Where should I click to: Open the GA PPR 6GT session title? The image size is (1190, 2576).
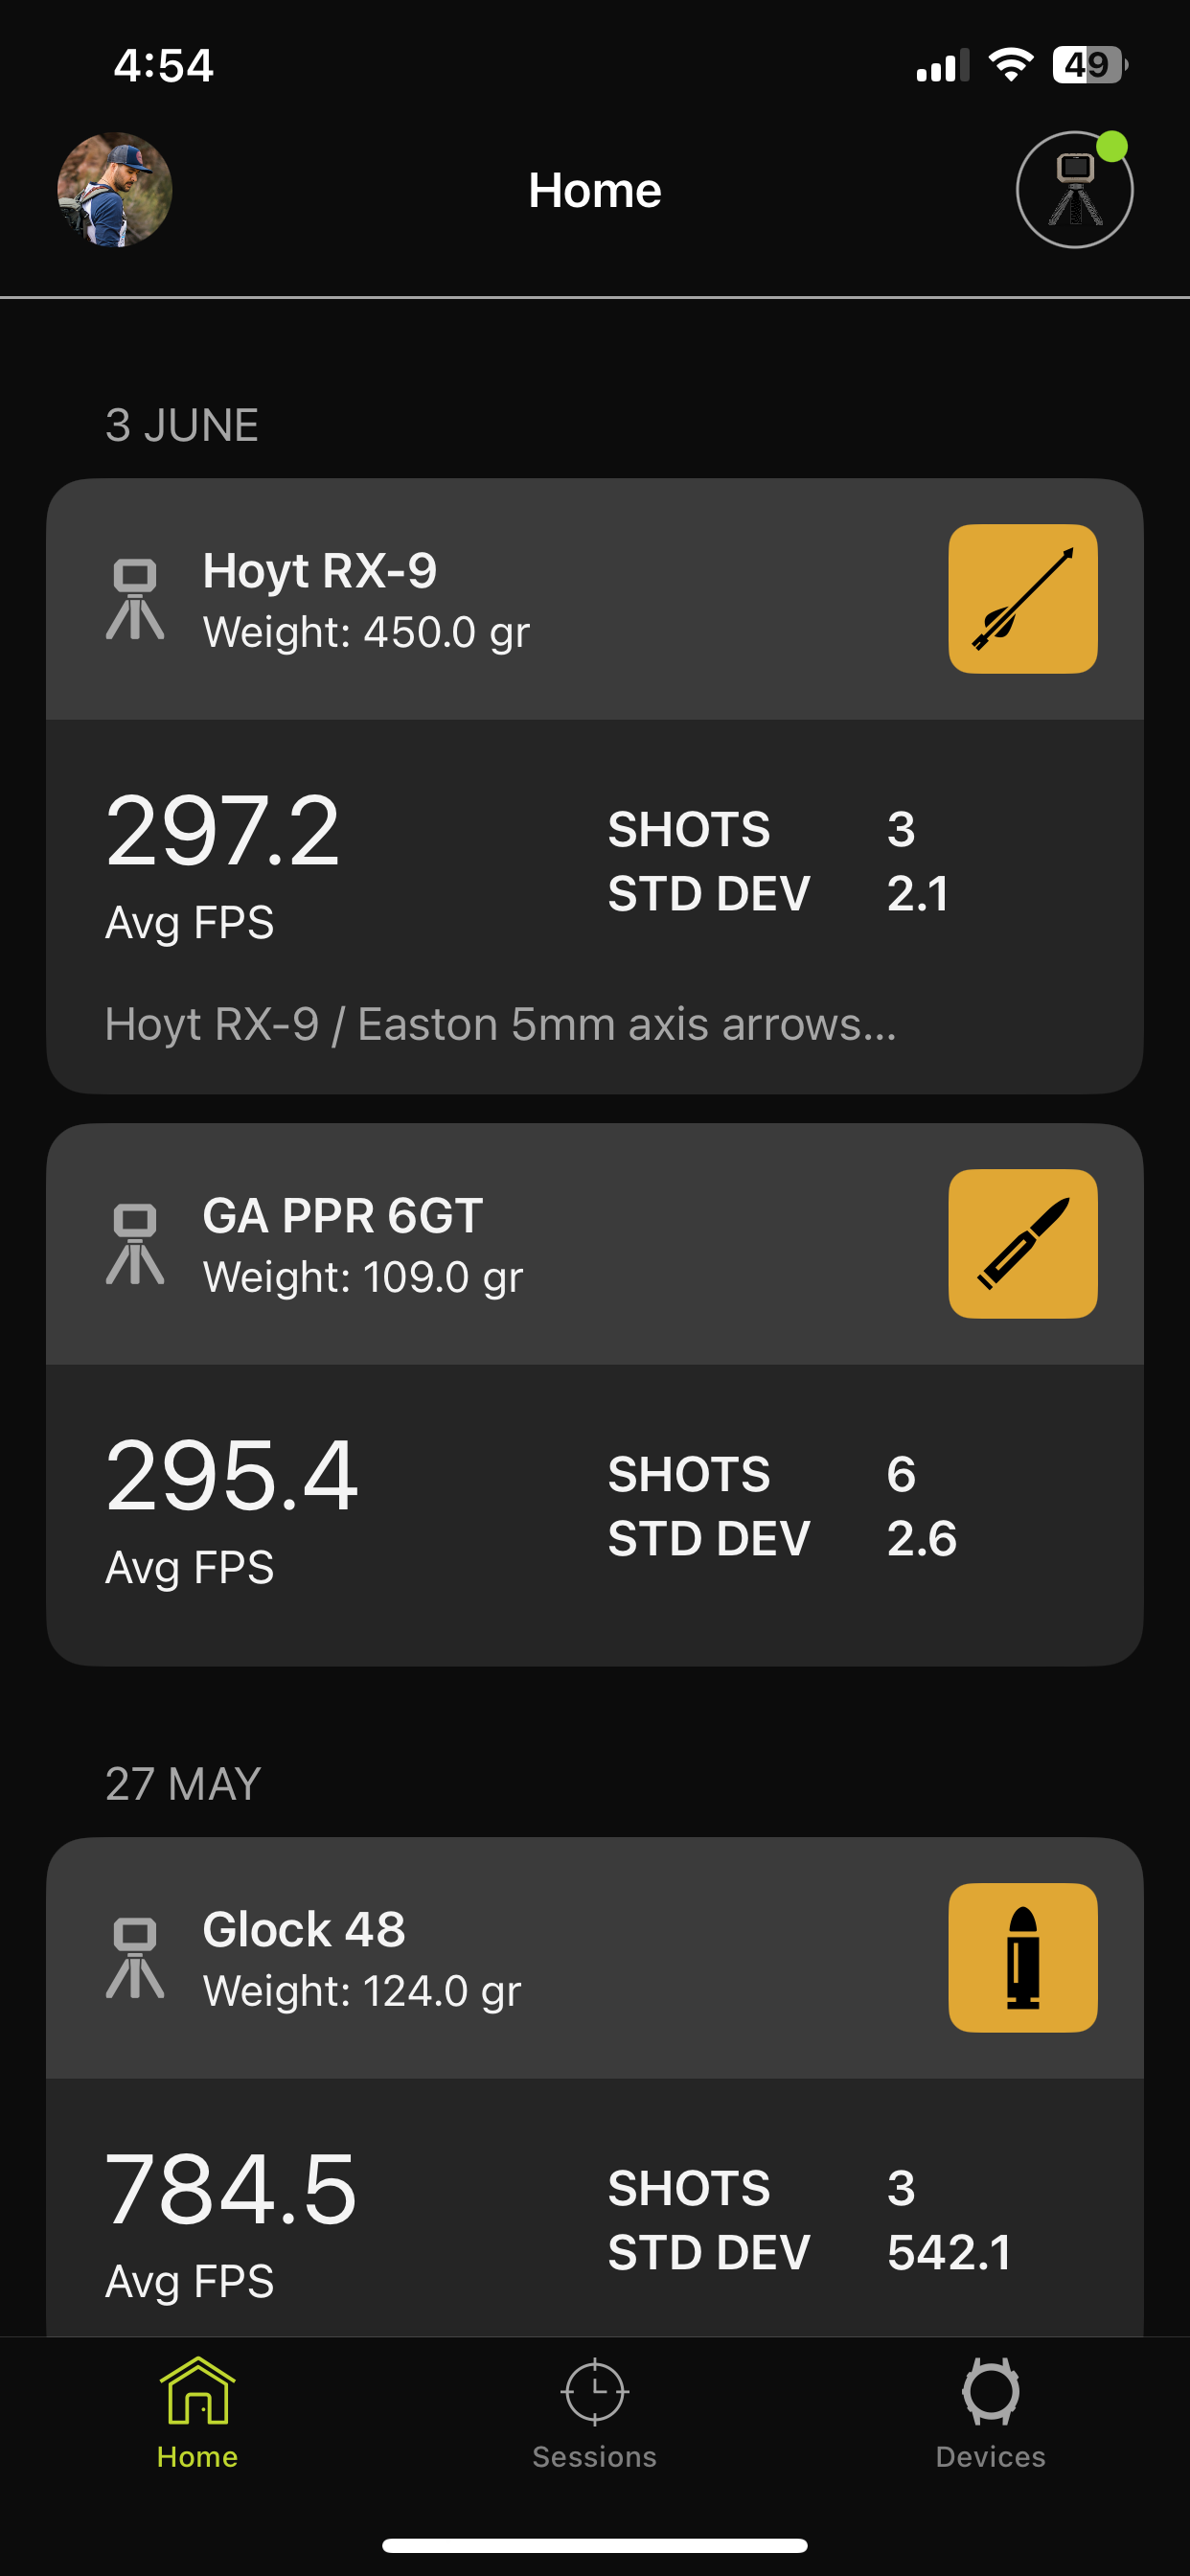pos(343,1216)
